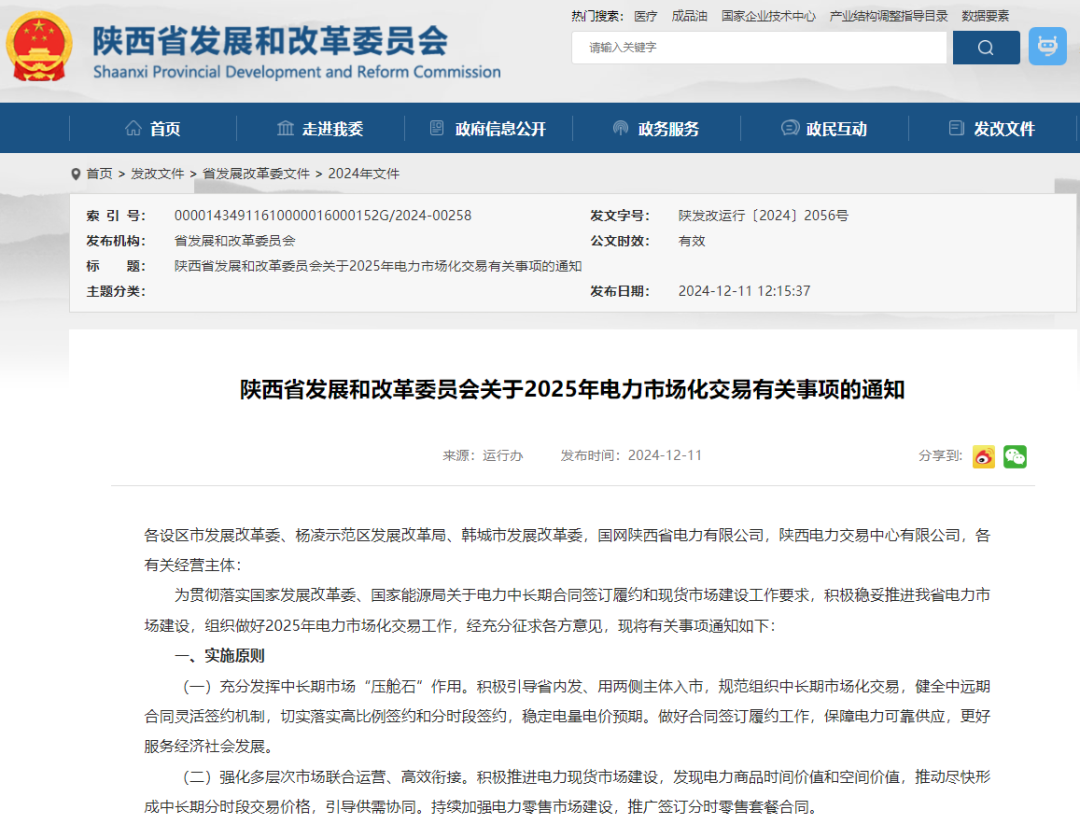1080x824 pixels.
Task: Select hot search term 国家企业技术中心
Action: (768, 16)
